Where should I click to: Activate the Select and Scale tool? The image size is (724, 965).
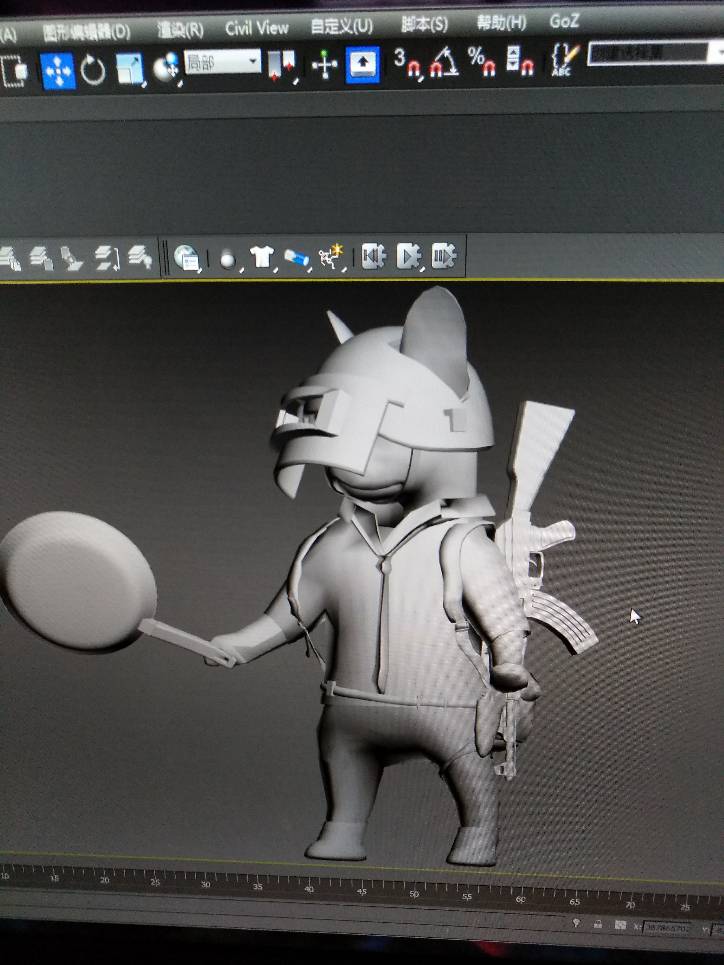tap(130, 69)
